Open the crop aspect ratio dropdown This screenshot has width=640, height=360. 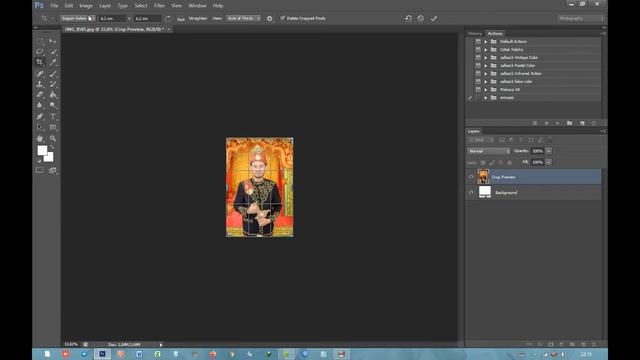point(78,18)
